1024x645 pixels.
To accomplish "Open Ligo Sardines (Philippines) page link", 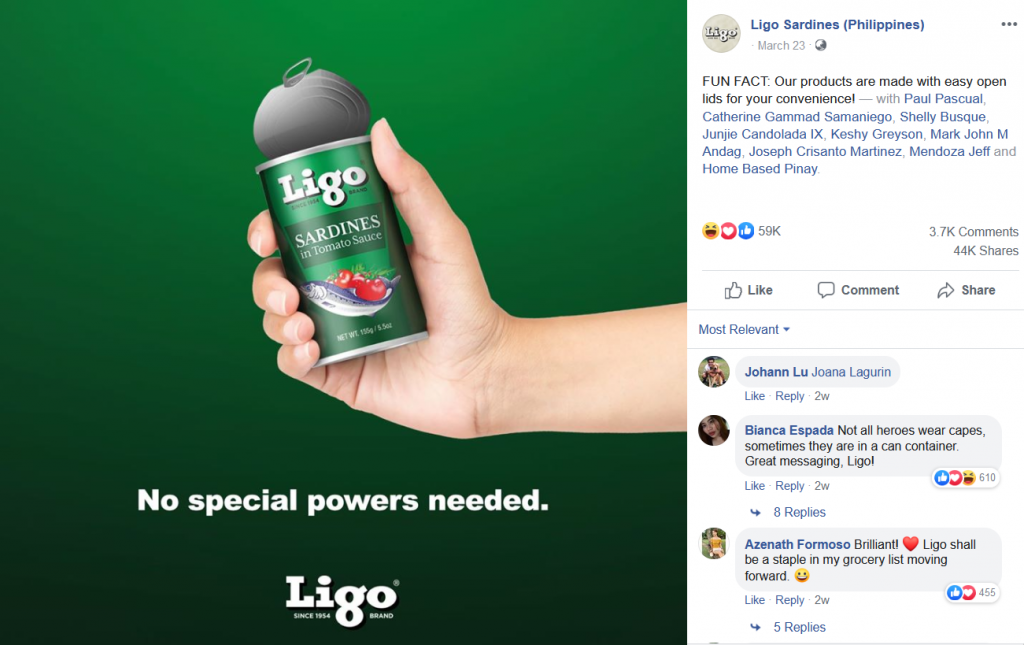I will click(837, 25).
